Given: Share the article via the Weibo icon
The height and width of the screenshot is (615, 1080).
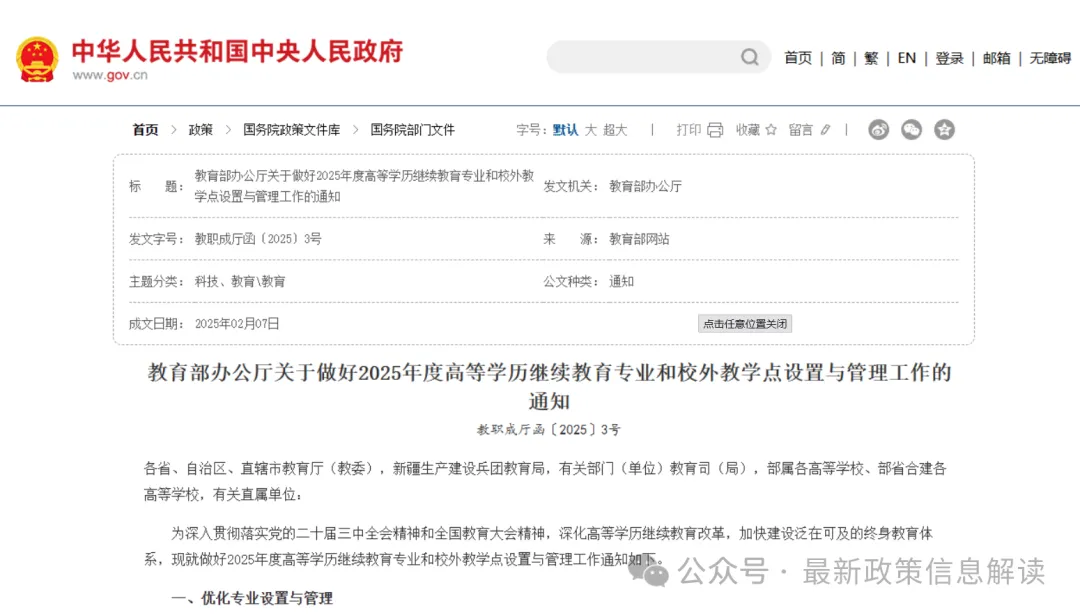Looking at the screenshot, I should click(x=878, y=129).
